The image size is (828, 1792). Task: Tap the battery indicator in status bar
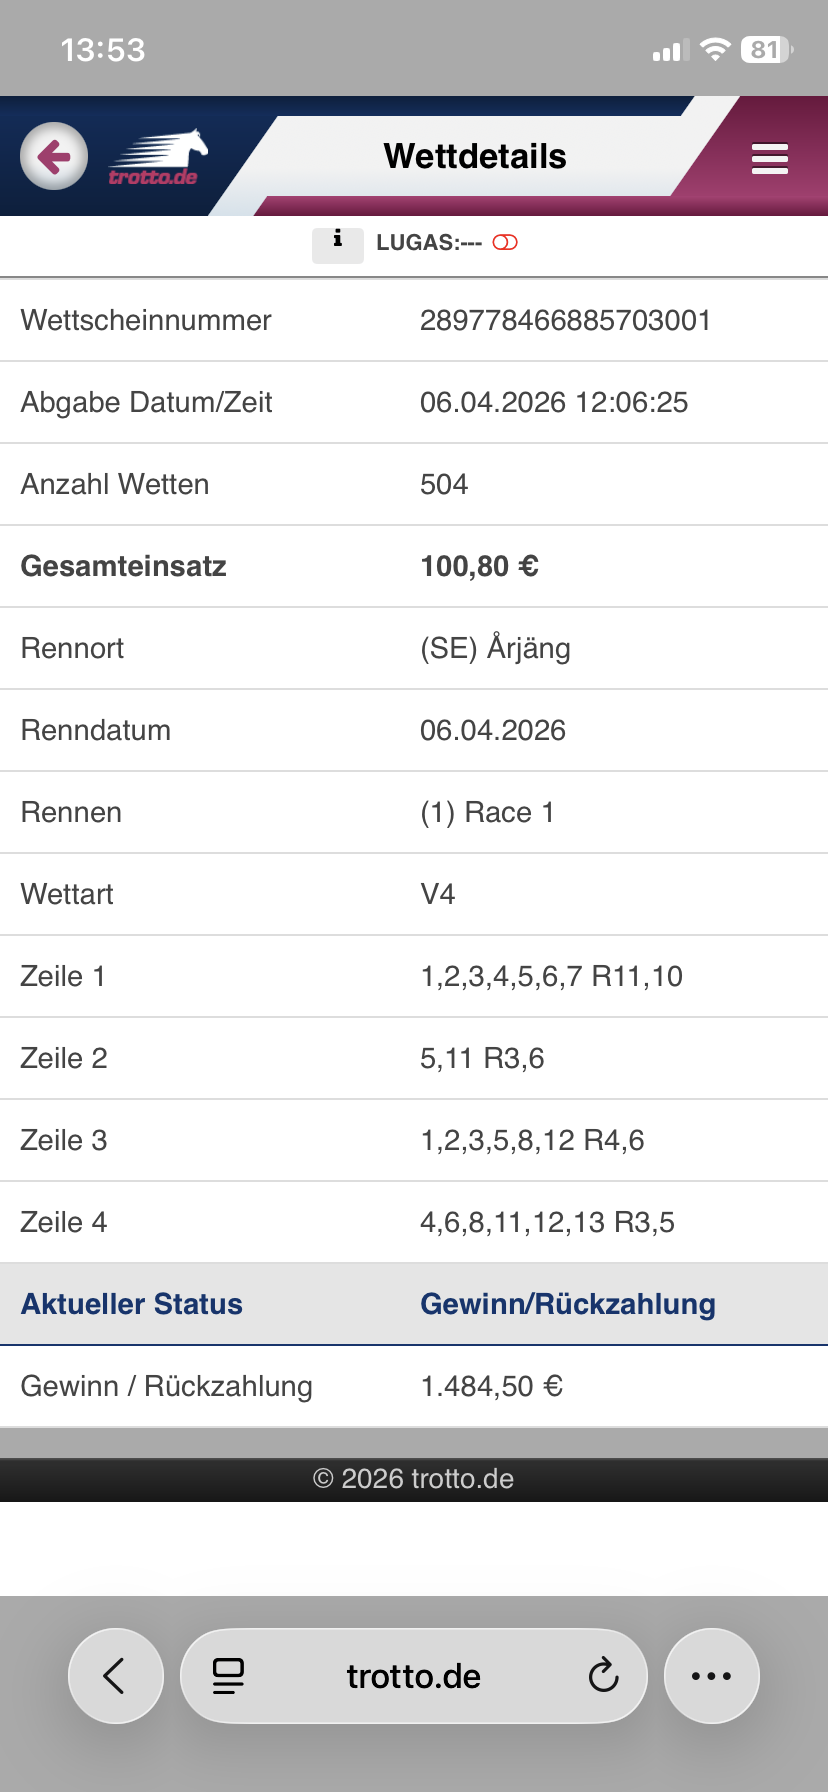point(766,49)
